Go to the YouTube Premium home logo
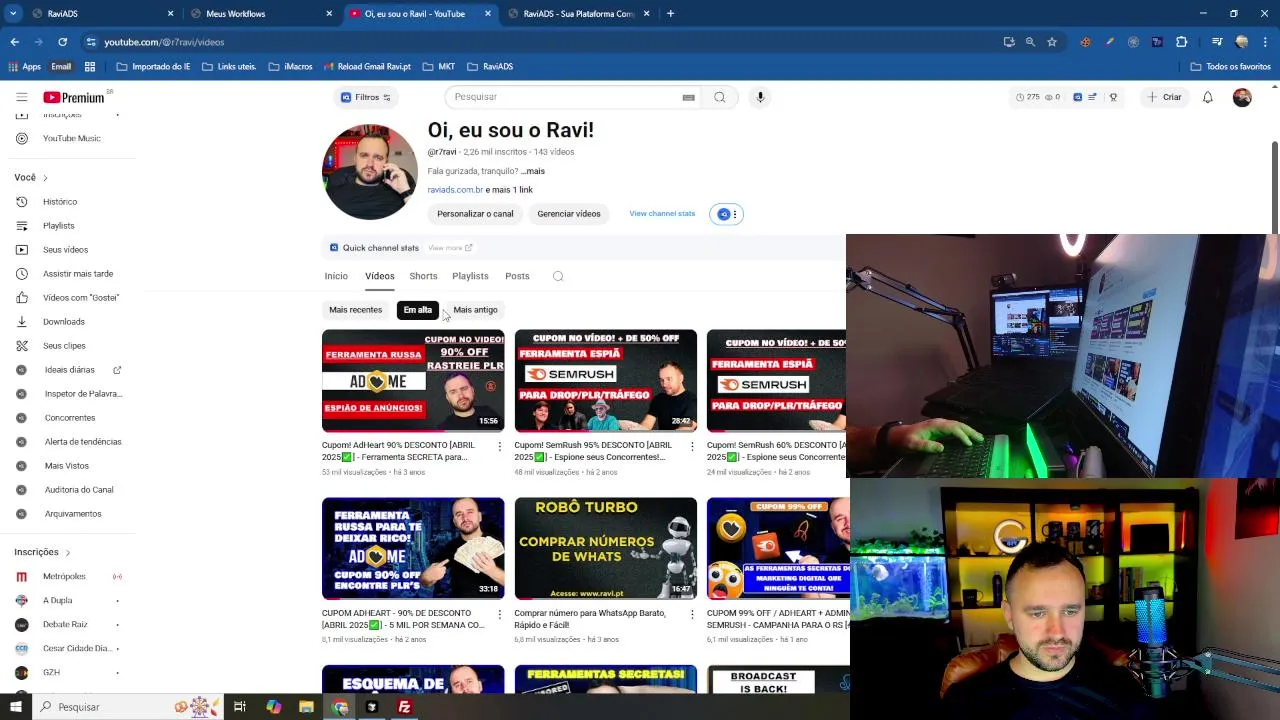Image resolution: width=1280 pixels, height=720 pixels. [73, 97]
